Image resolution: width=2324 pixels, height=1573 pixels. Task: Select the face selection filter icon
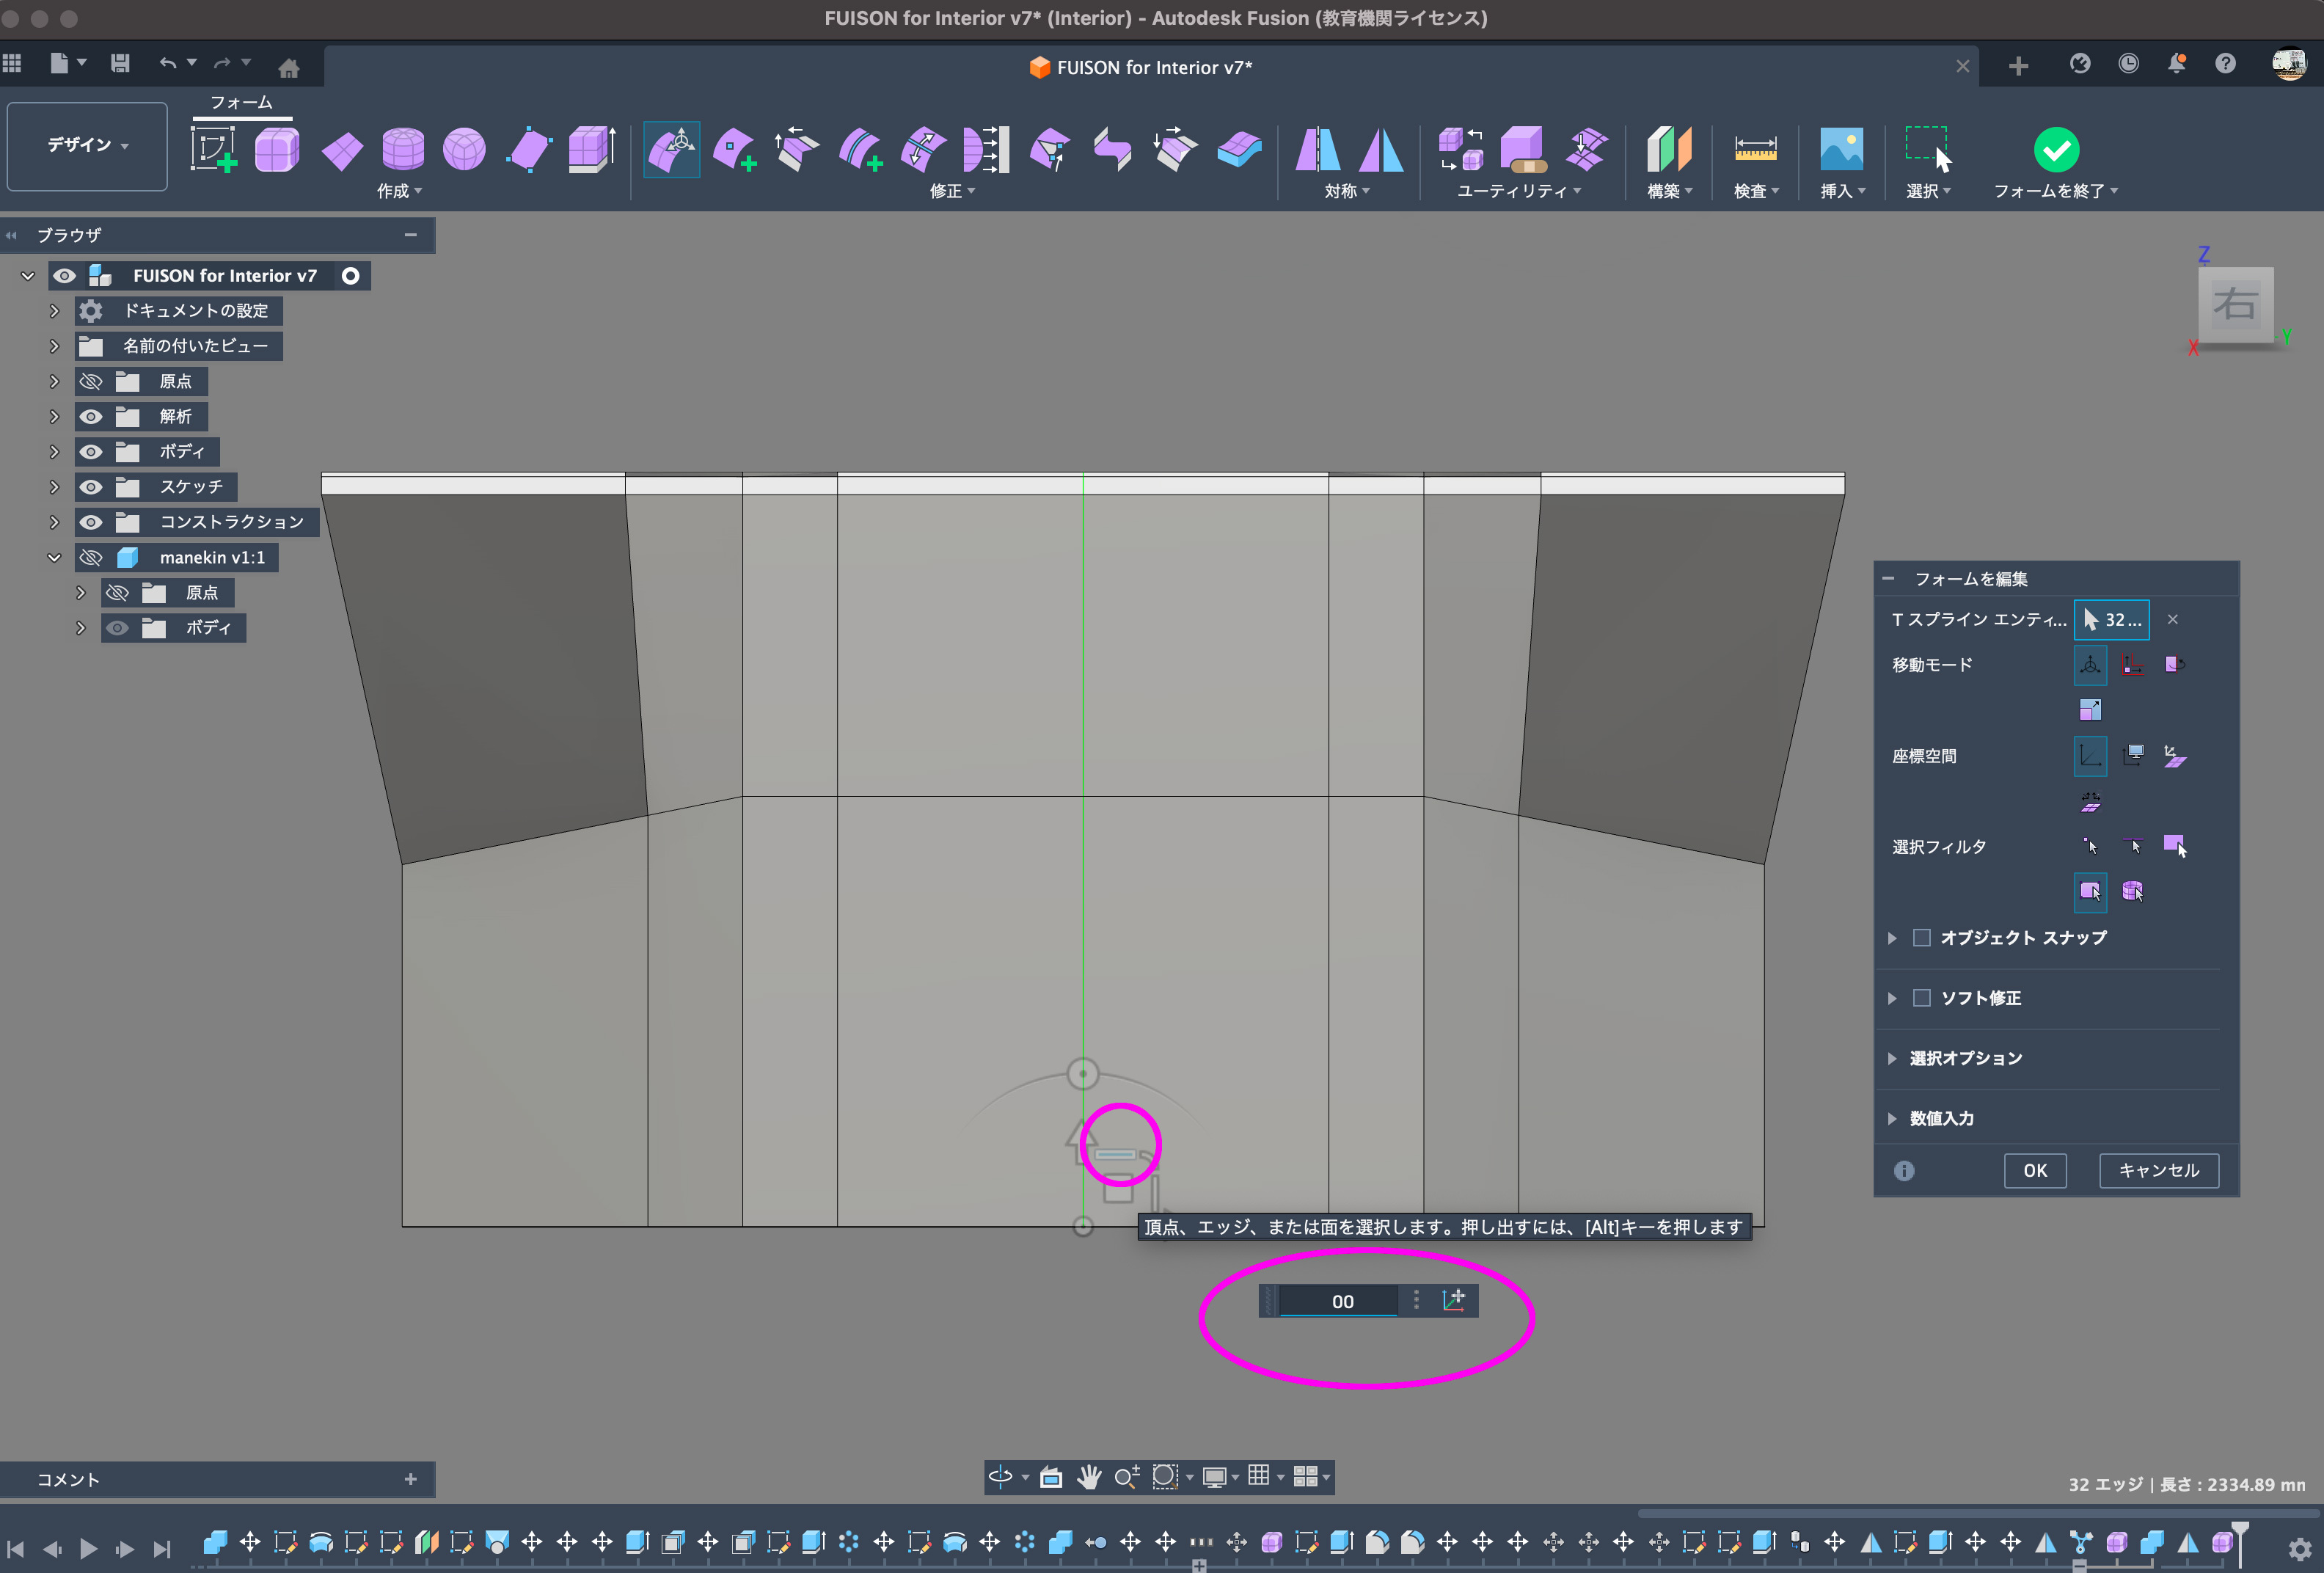tap(2174, 846)
